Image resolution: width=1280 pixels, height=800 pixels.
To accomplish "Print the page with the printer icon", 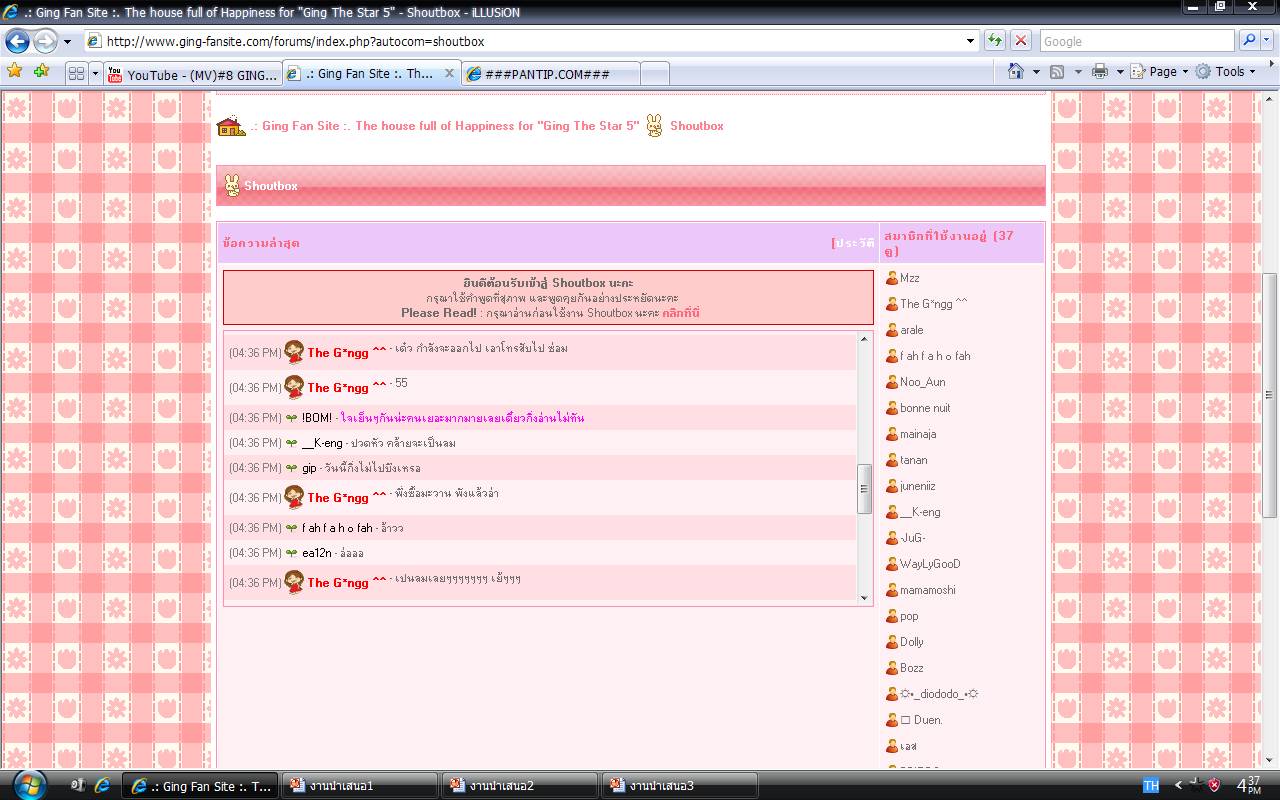I will (1100, 71).
